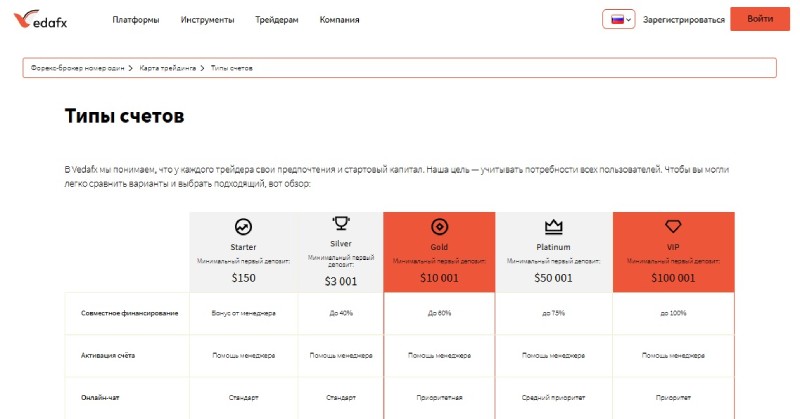This screenshot has width=800, height=419.
Task: Select the Типы счетов breadcrumb
Action: [x=232, y=68]
